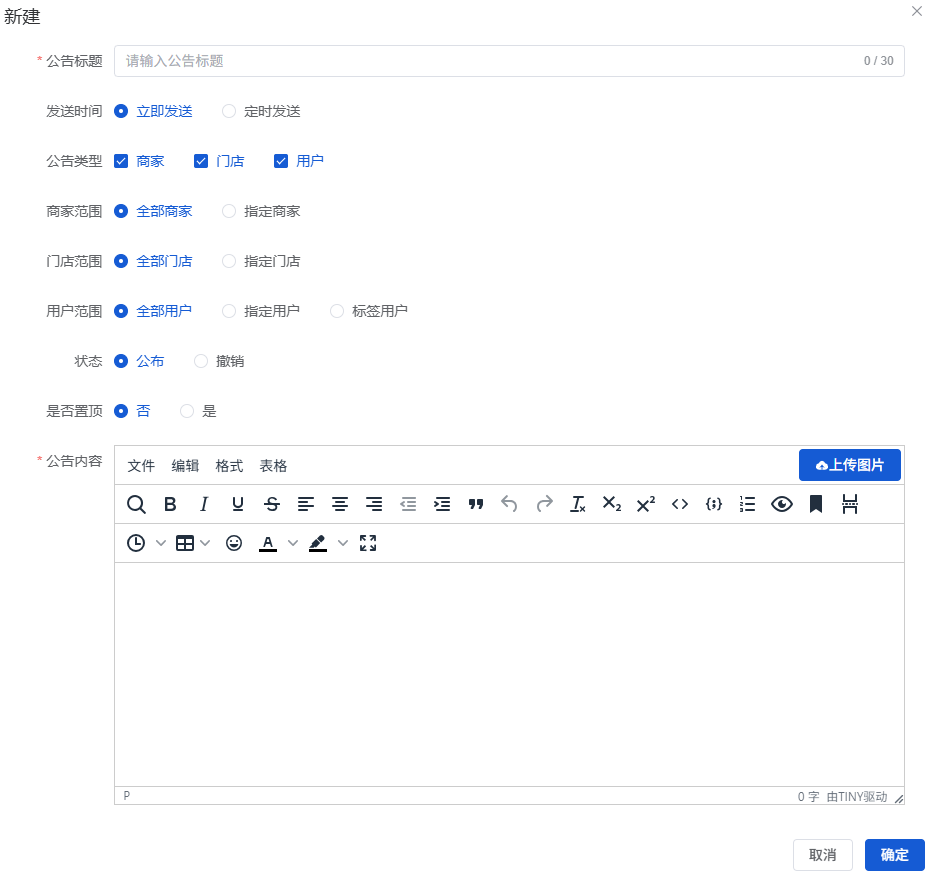This screenshot has height=877, width=932.
Task: Preview content with the eye icon
Action: coord(782,504)
